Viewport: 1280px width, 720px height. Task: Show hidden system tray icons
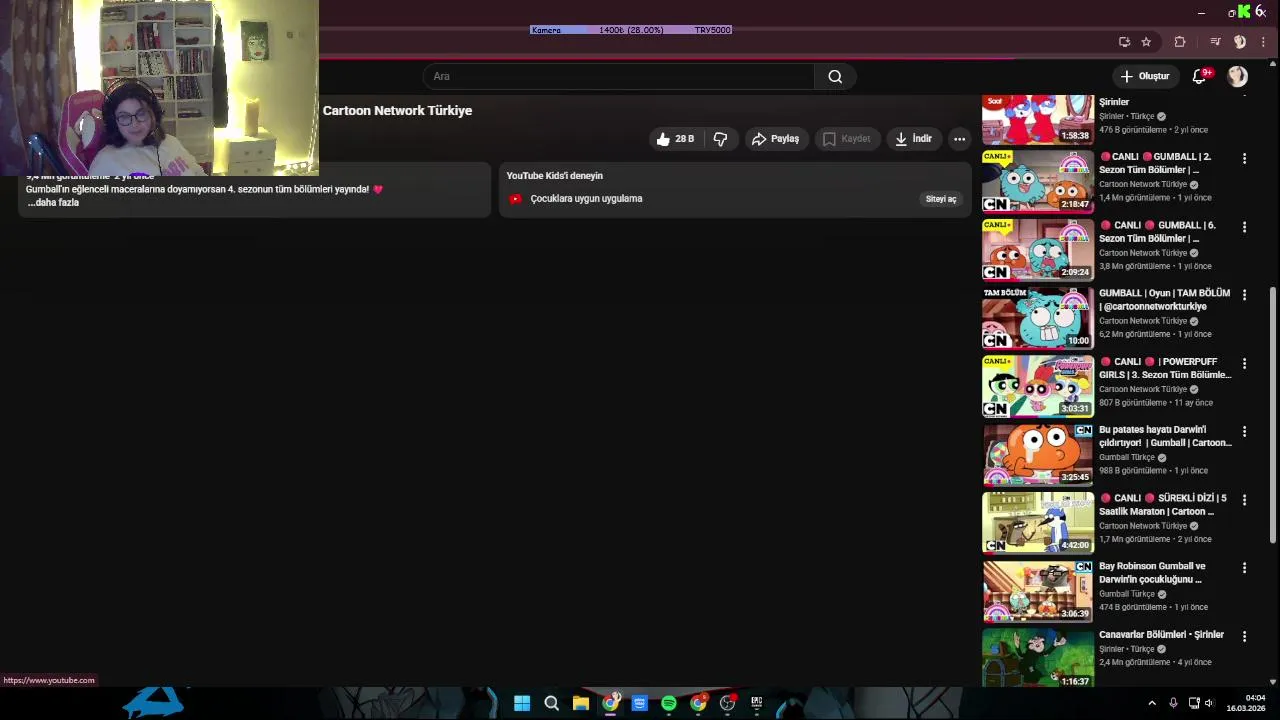[1151, 703]
